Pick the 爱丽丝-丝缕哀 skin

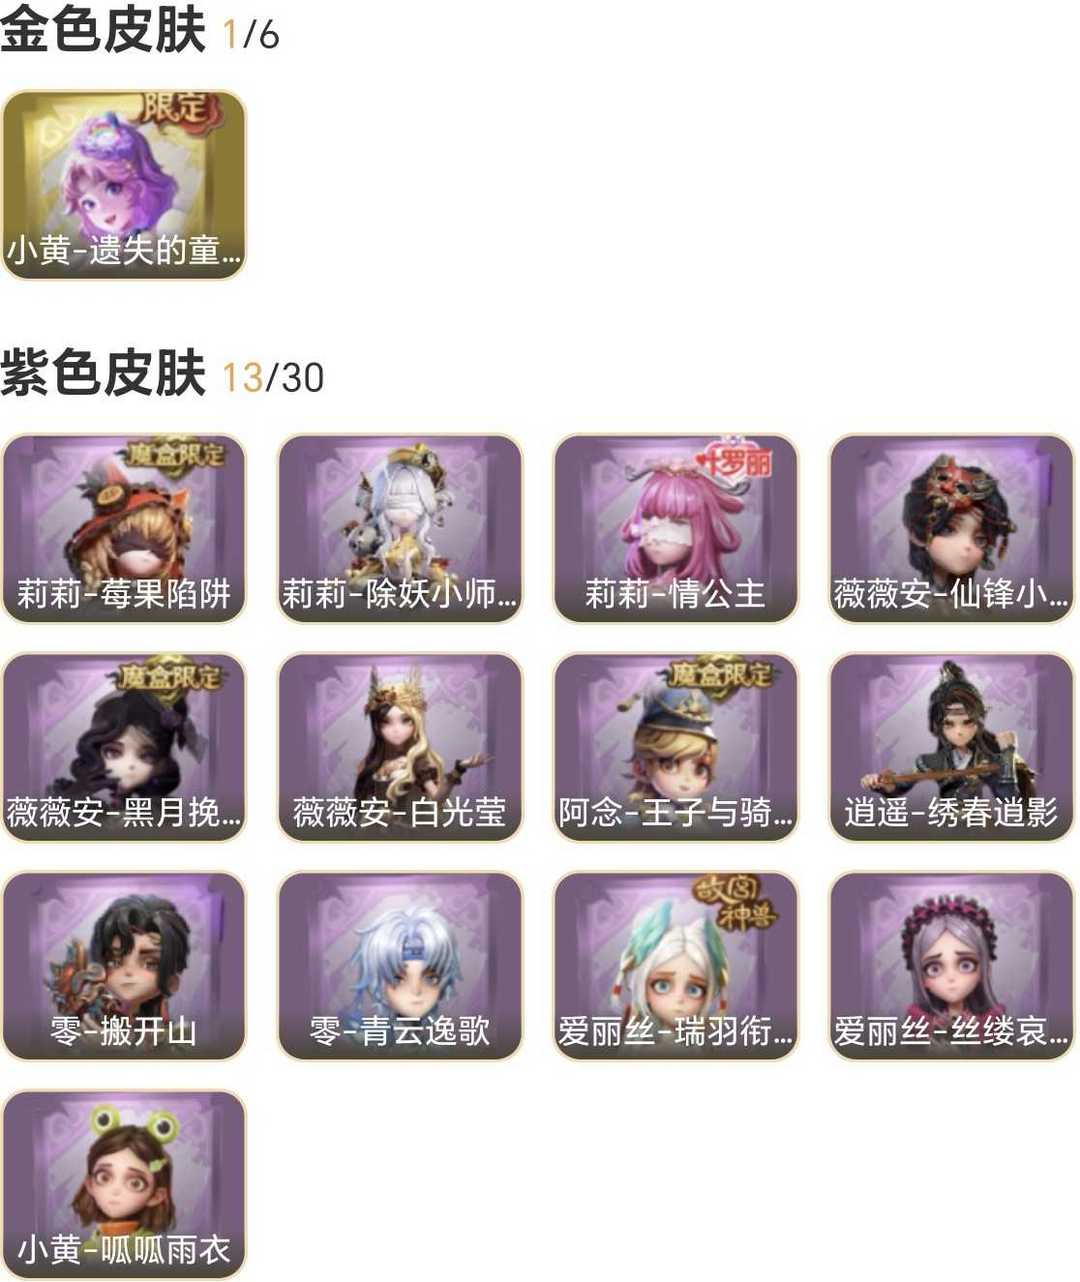click(x=952, y=966)
